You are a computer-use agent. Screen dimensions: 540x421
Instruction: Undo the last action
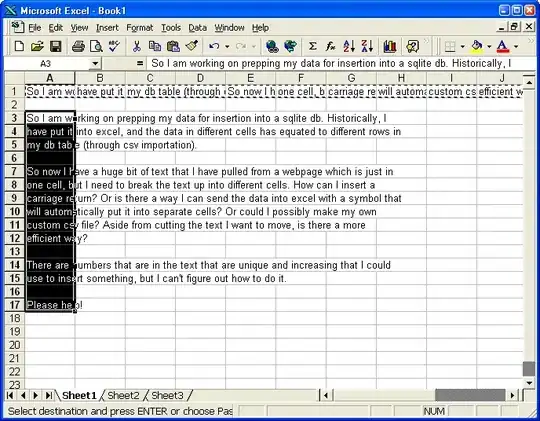tap(214, 46)
